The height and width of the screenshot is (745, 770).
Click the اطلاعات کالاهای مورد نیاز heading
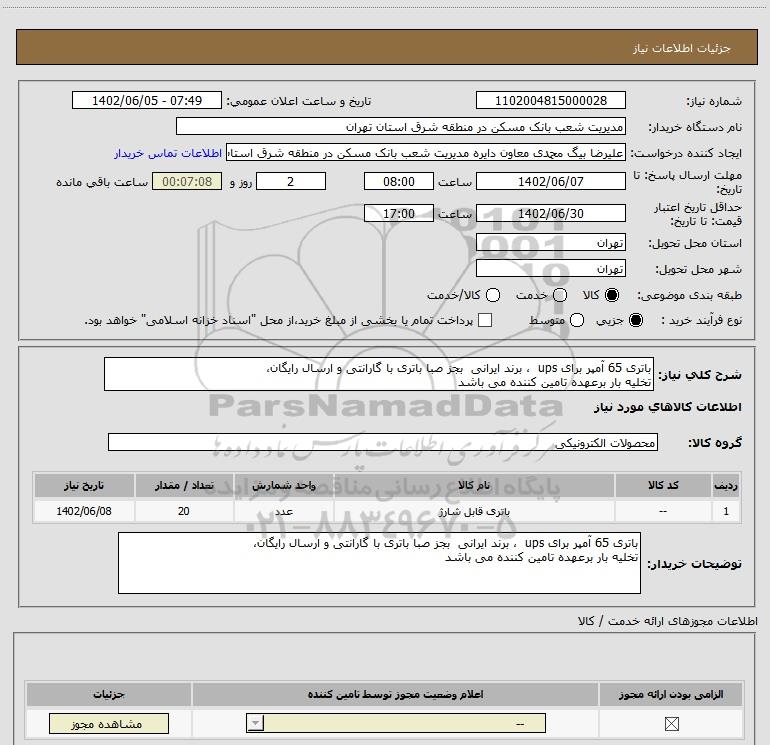coord(668,407)
